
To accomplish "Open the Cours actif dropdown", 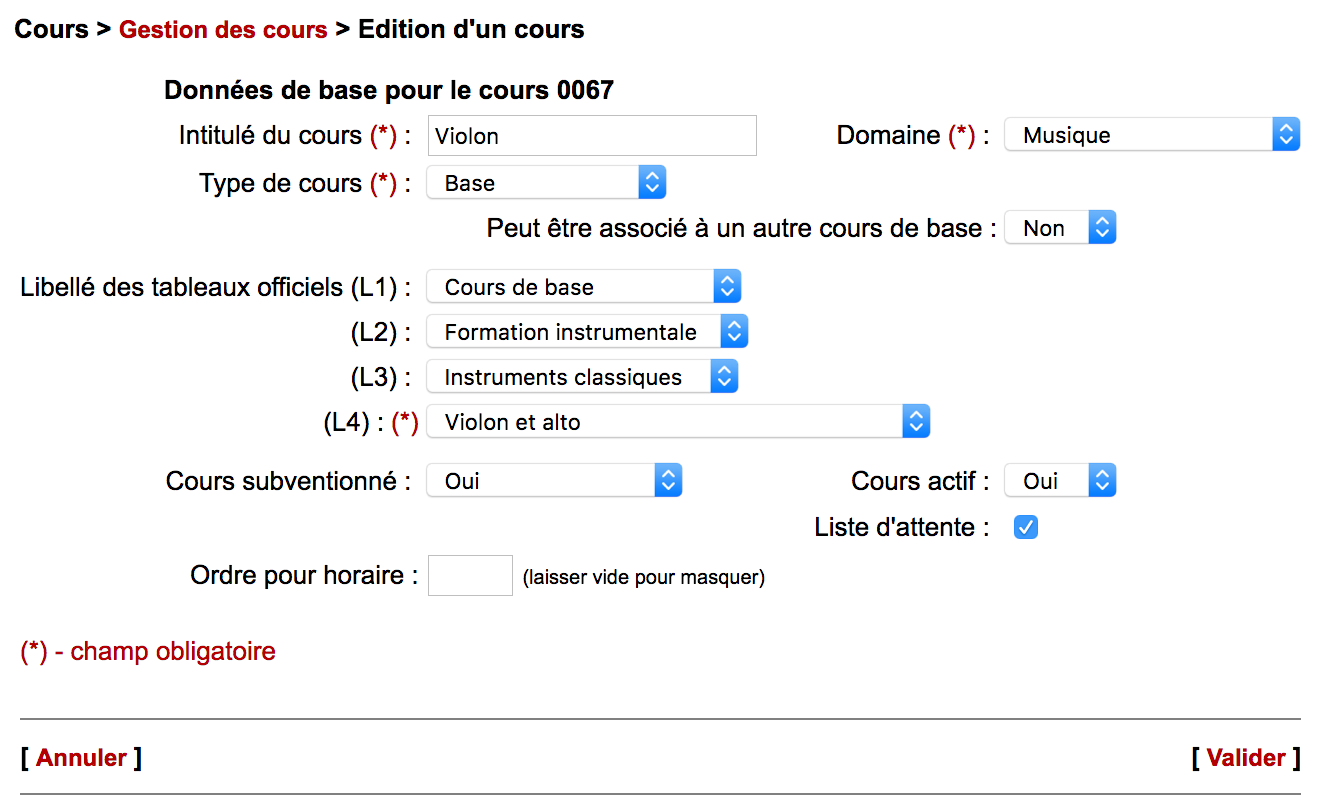I will tap(1059, 481).
